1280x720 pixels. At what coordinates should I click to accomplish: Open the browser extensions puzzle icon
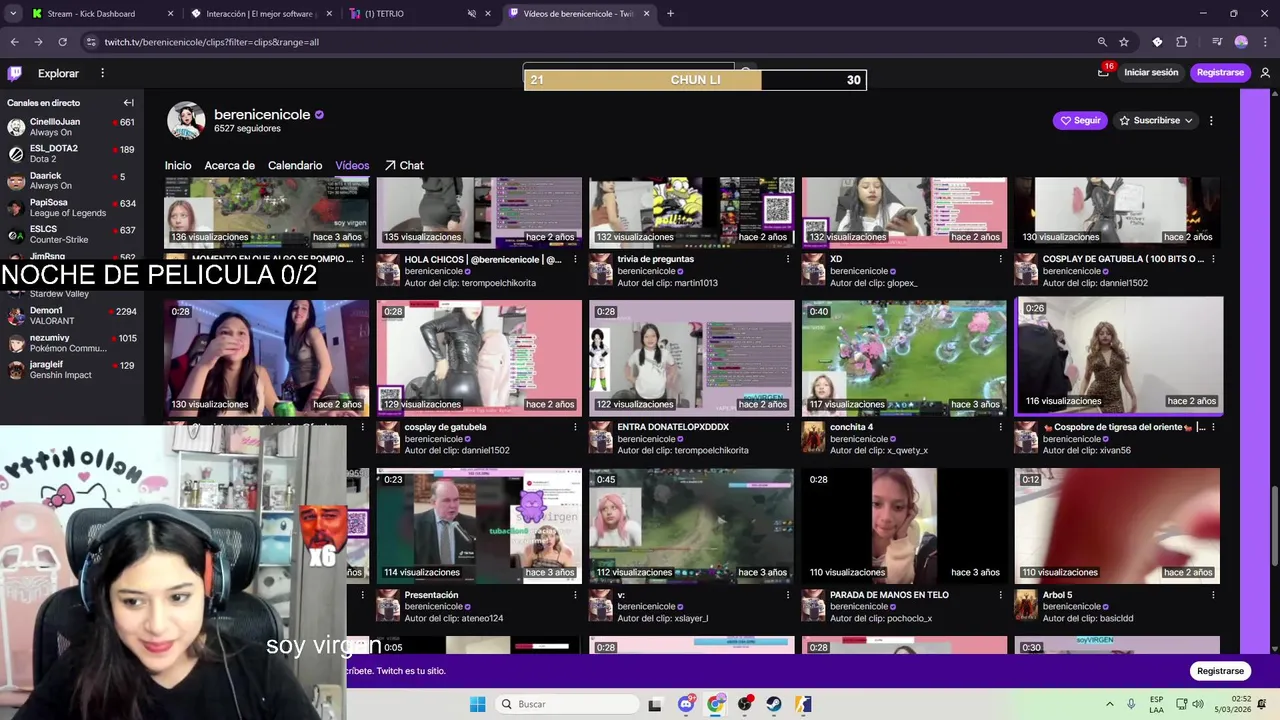[x=1182, y=42]
